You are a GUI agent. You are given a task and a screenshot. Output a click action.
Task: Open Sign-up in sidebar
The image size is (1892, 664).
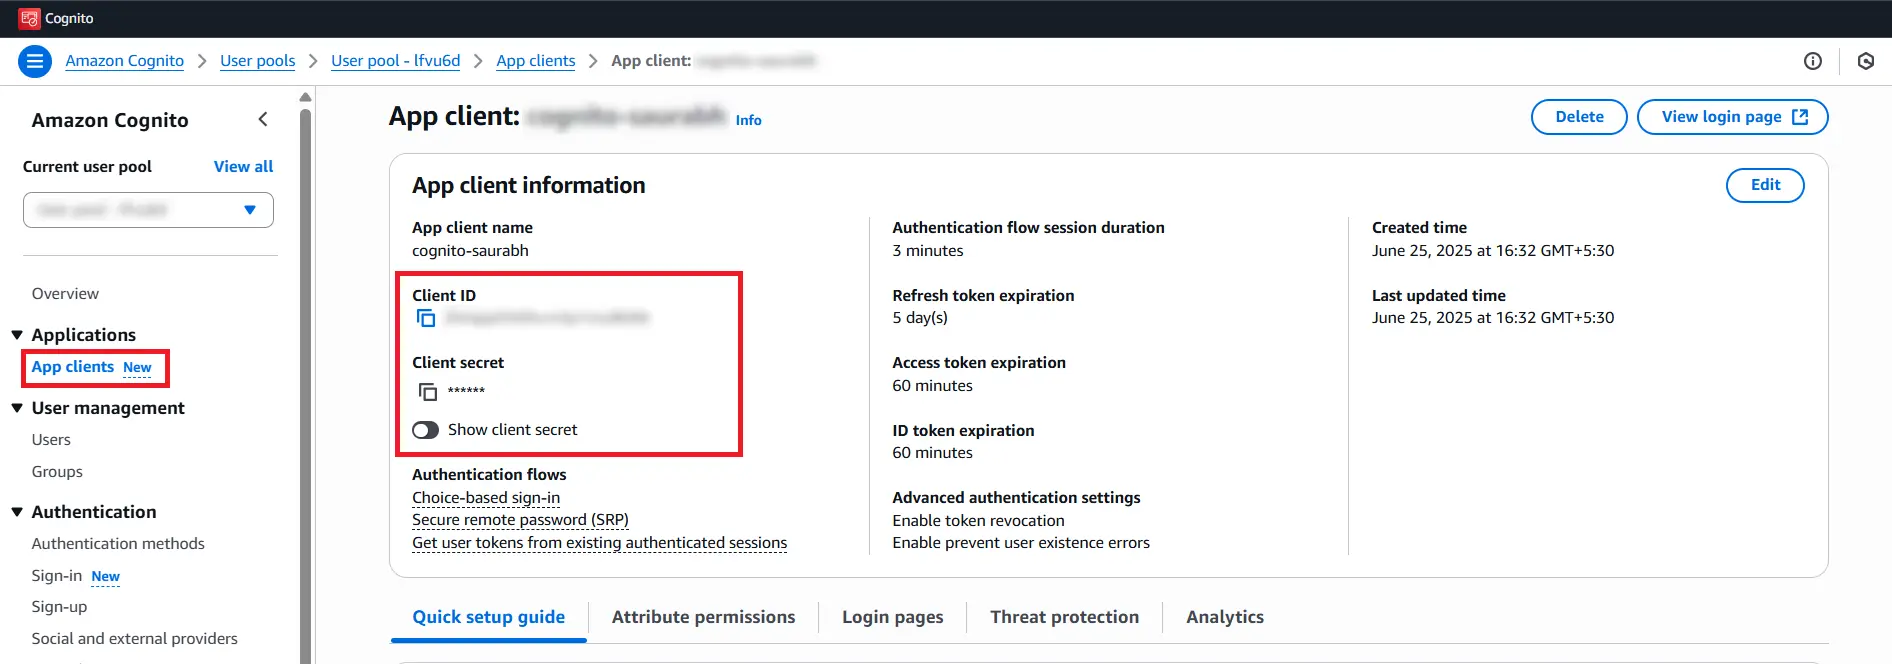59,607
